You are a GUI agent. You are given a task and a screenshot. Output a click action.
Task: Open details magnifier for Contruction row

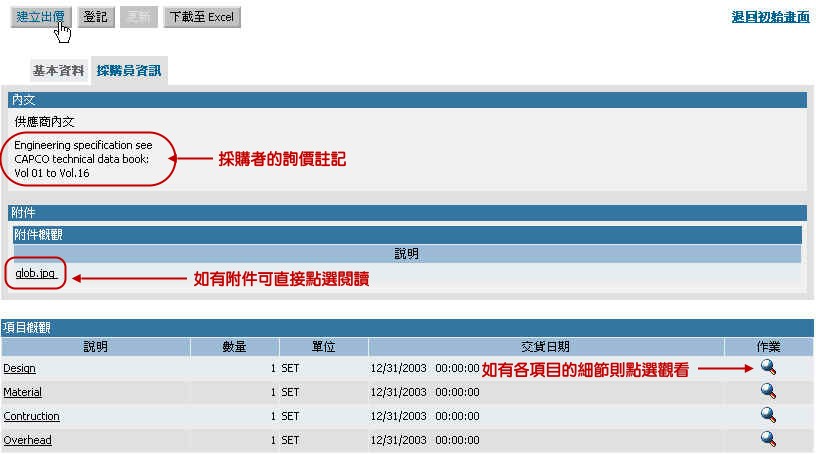[x=768, y=415]
